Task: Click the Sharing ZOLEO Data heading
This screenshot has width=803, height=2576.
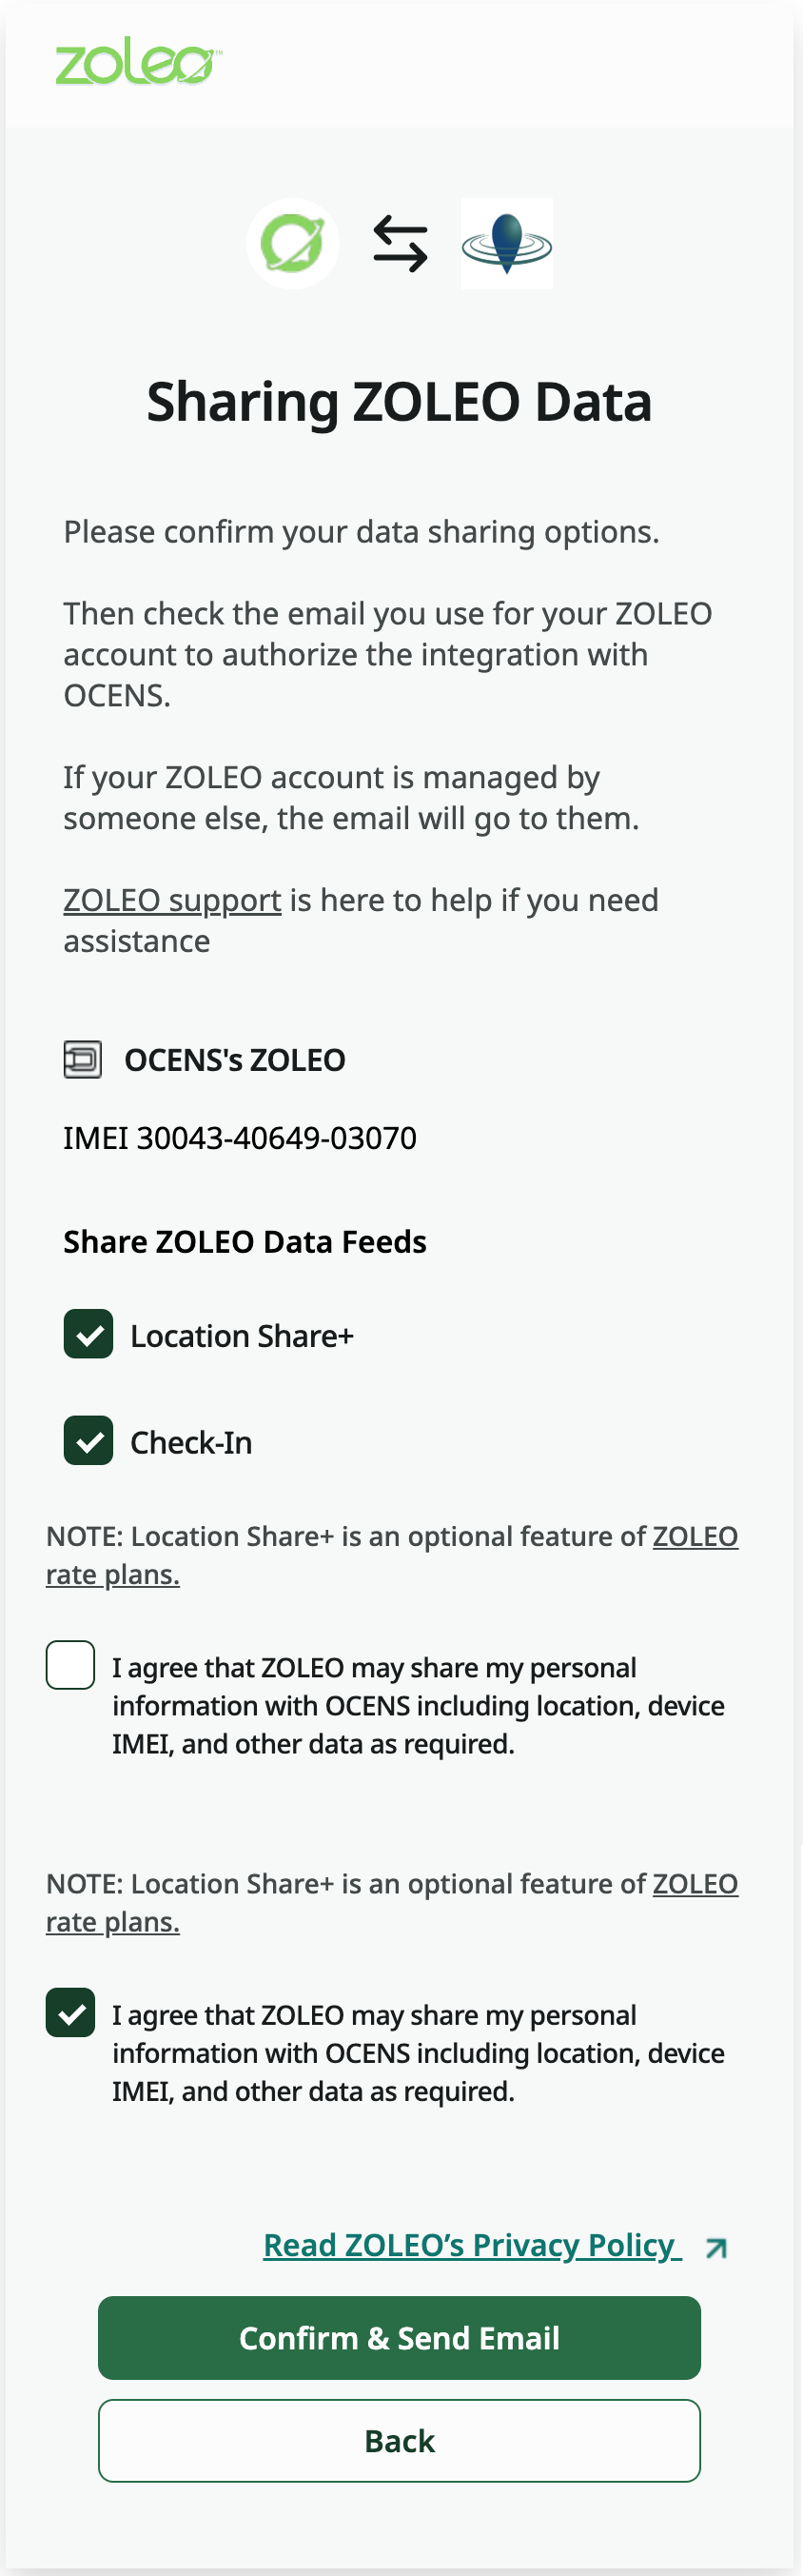Action: coord(399,402)
